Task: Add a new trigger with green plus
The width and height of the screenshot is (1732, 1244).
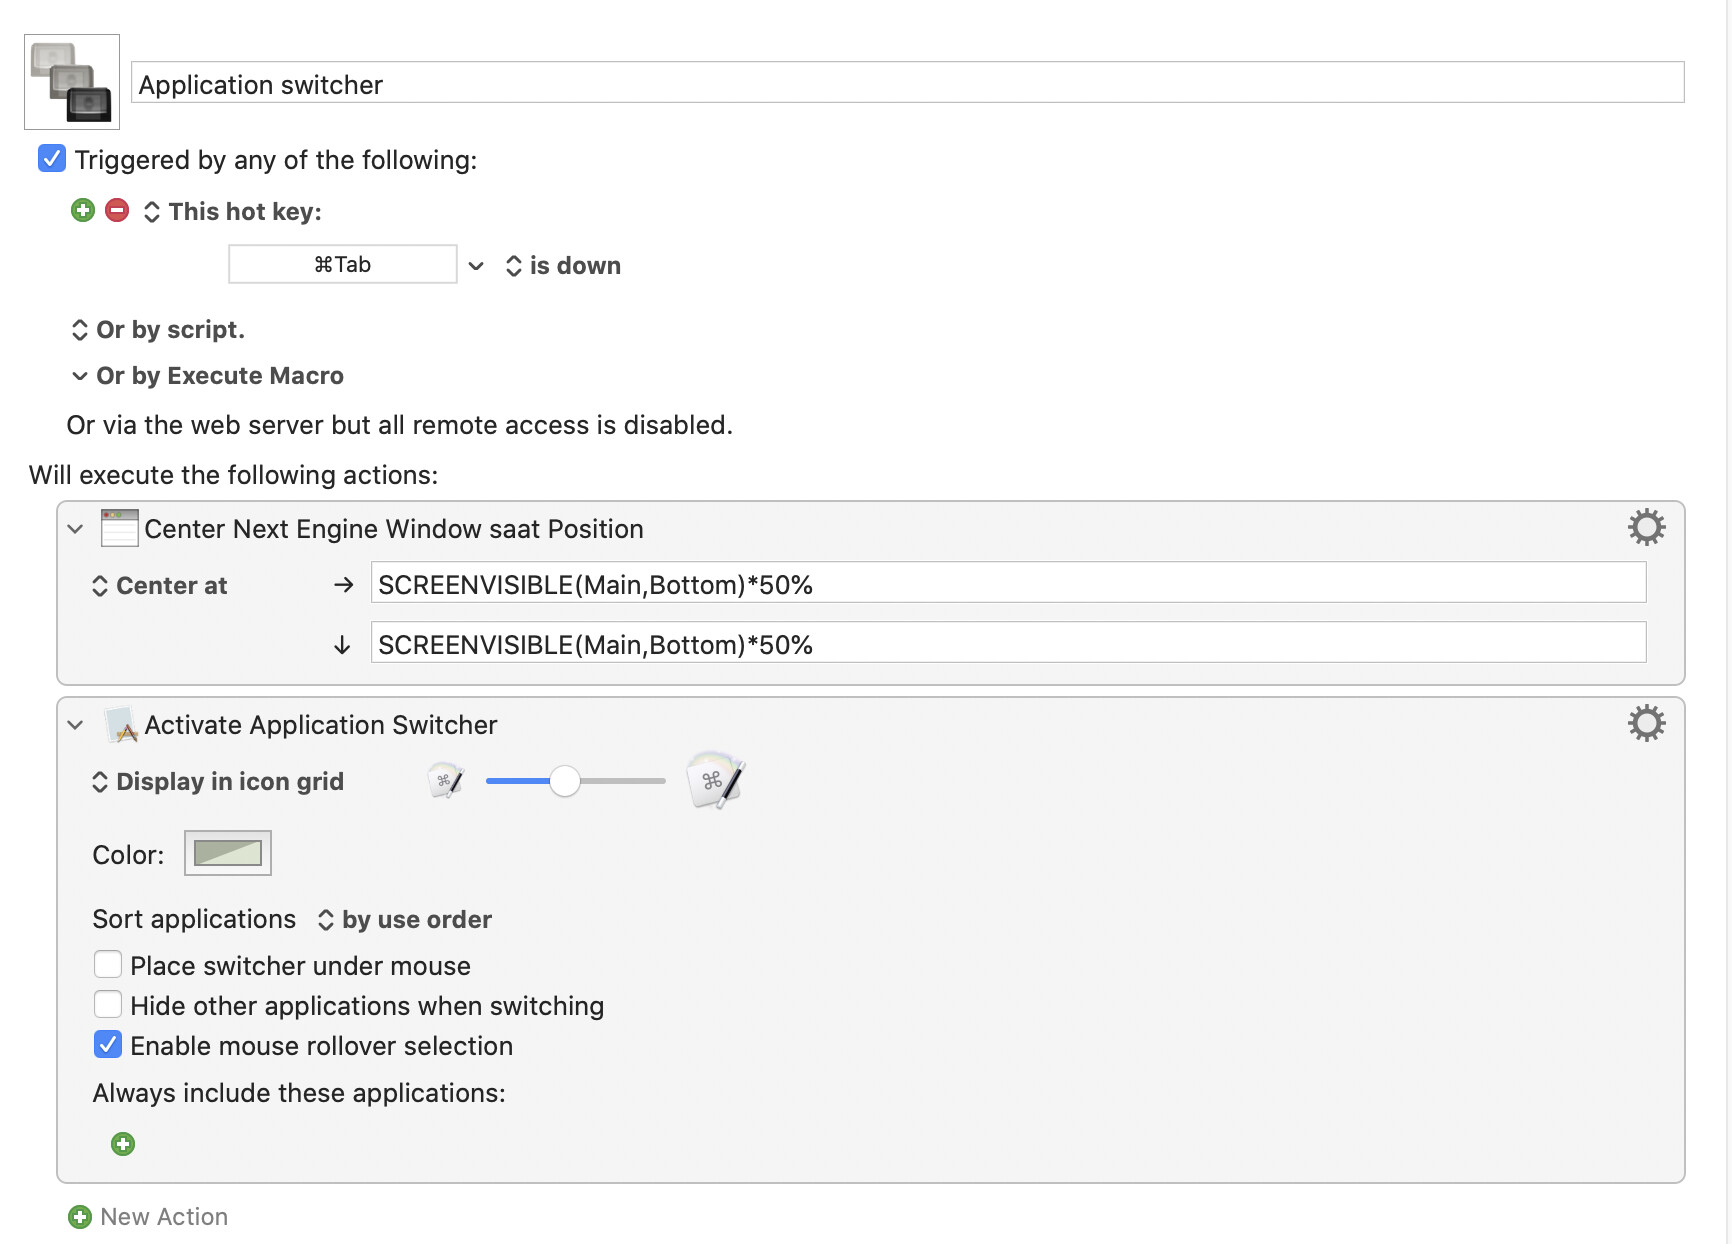Action: coord(83,210)
